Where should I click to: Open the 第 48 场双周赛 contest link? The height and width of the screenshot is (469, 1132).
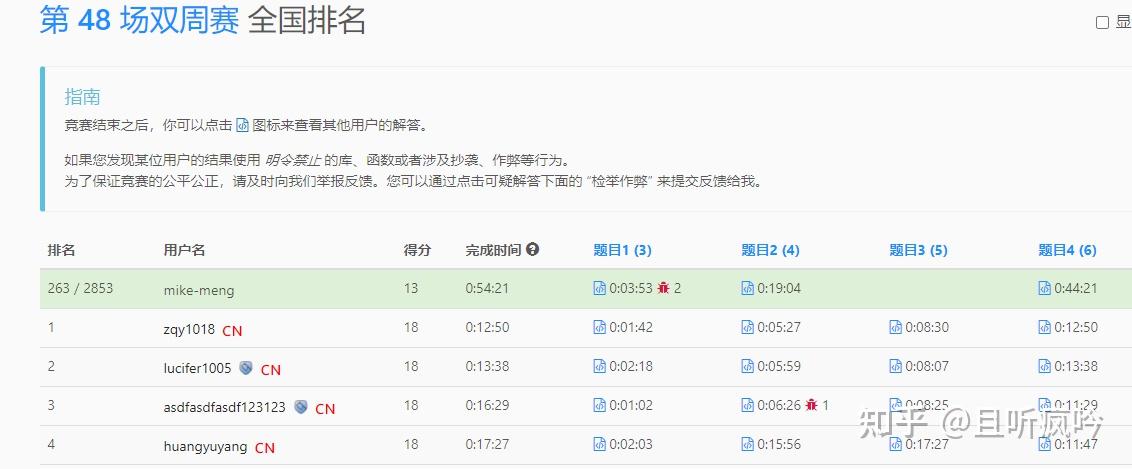(139, 20)
